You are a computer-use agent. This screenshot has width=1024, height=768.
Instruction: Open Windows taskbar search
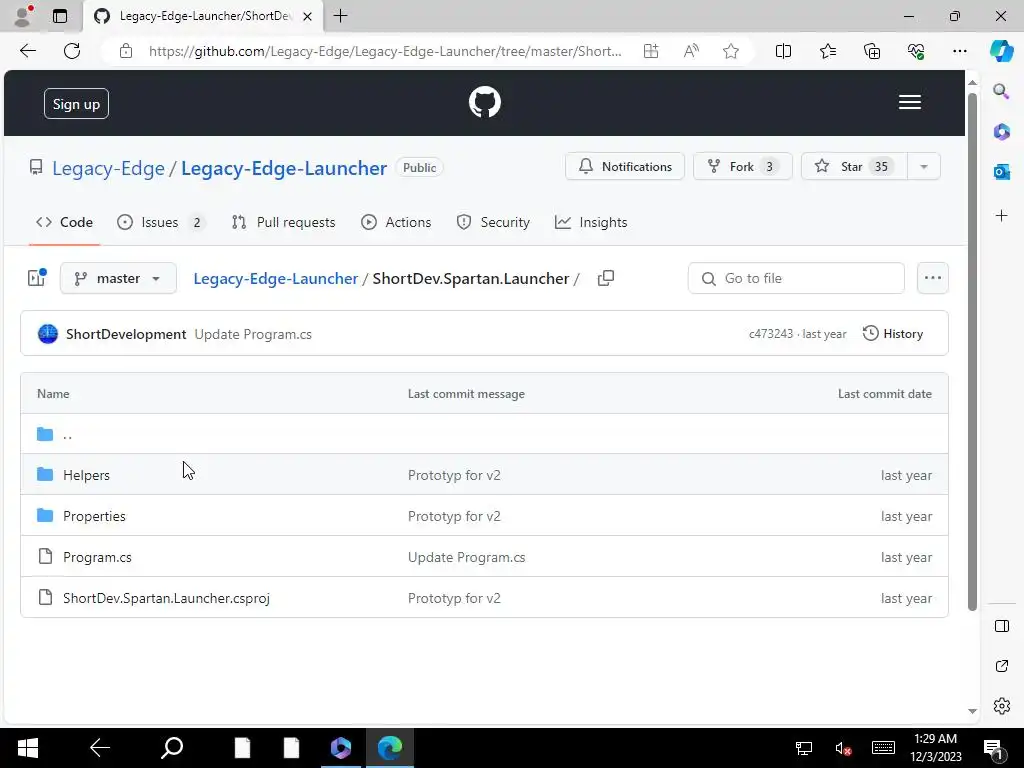[172, 748]
